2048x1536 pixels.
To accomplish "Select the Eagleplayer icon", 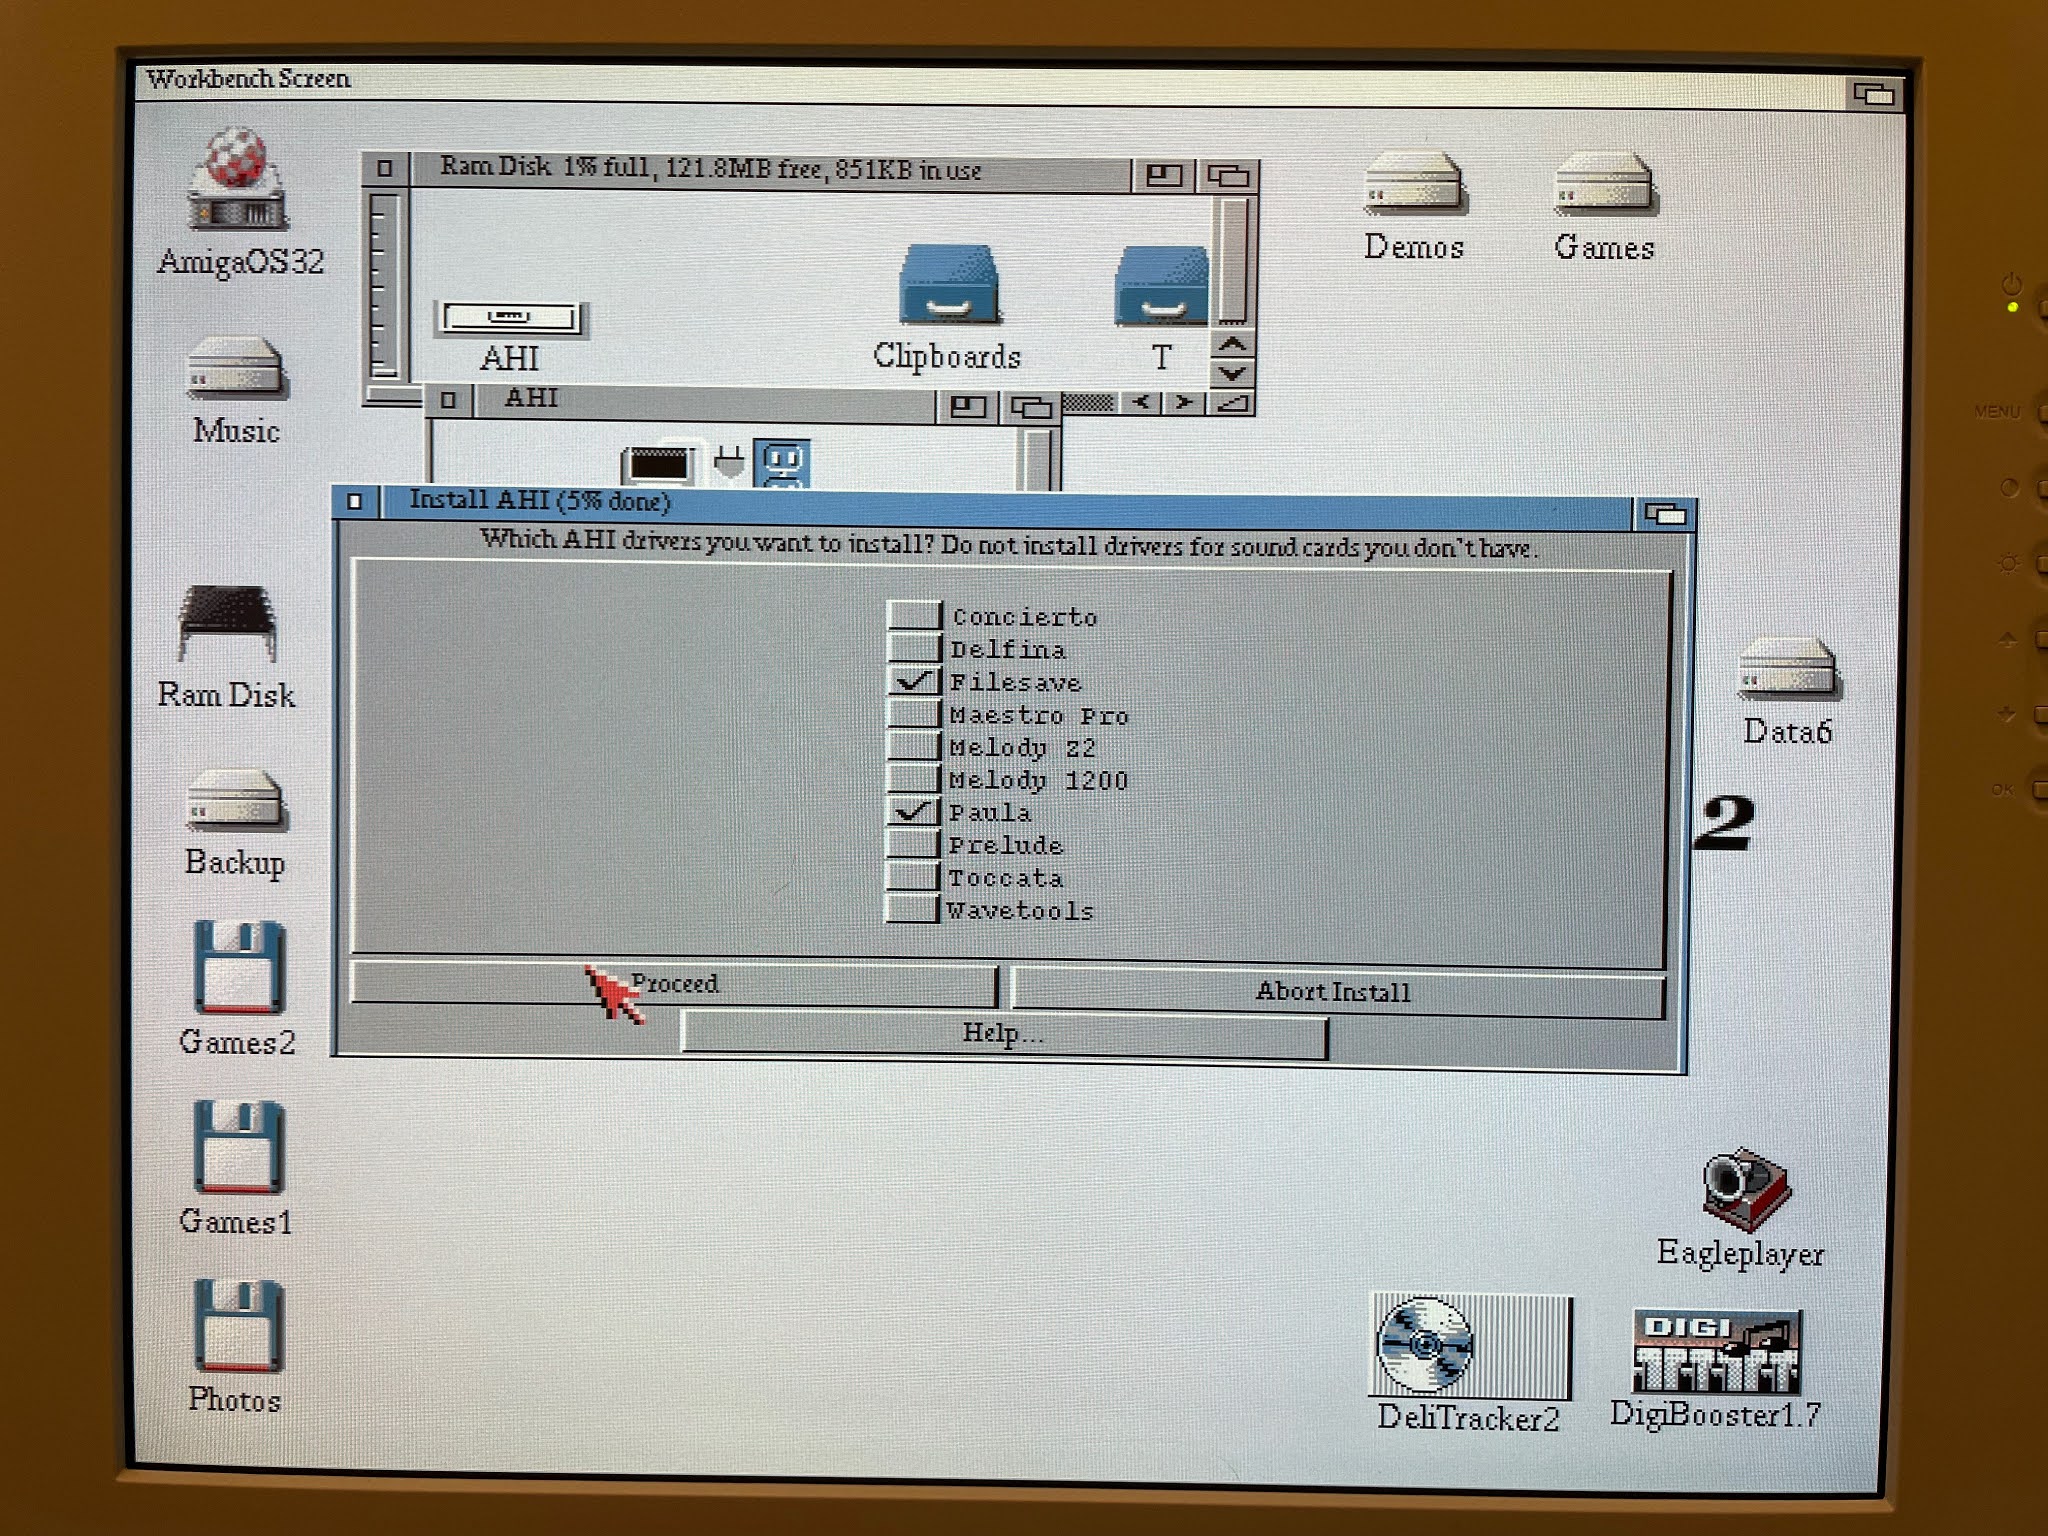I will click(1746, 1189).
